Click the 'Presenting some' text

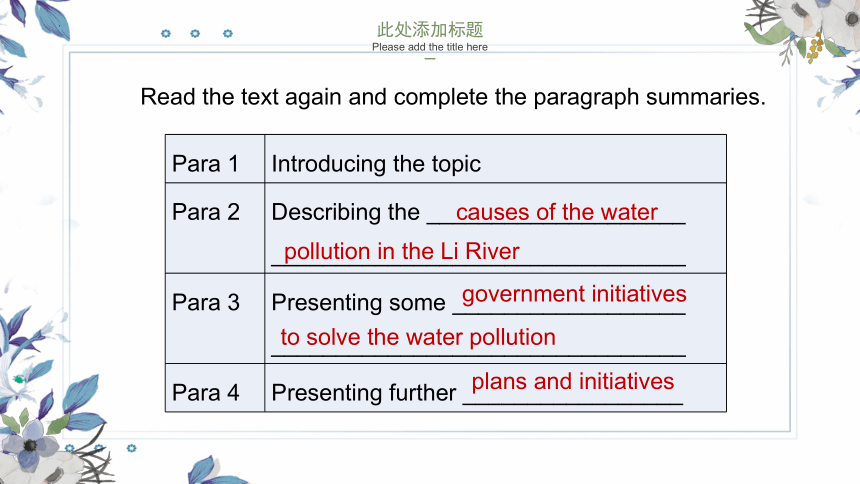[358, 303]
